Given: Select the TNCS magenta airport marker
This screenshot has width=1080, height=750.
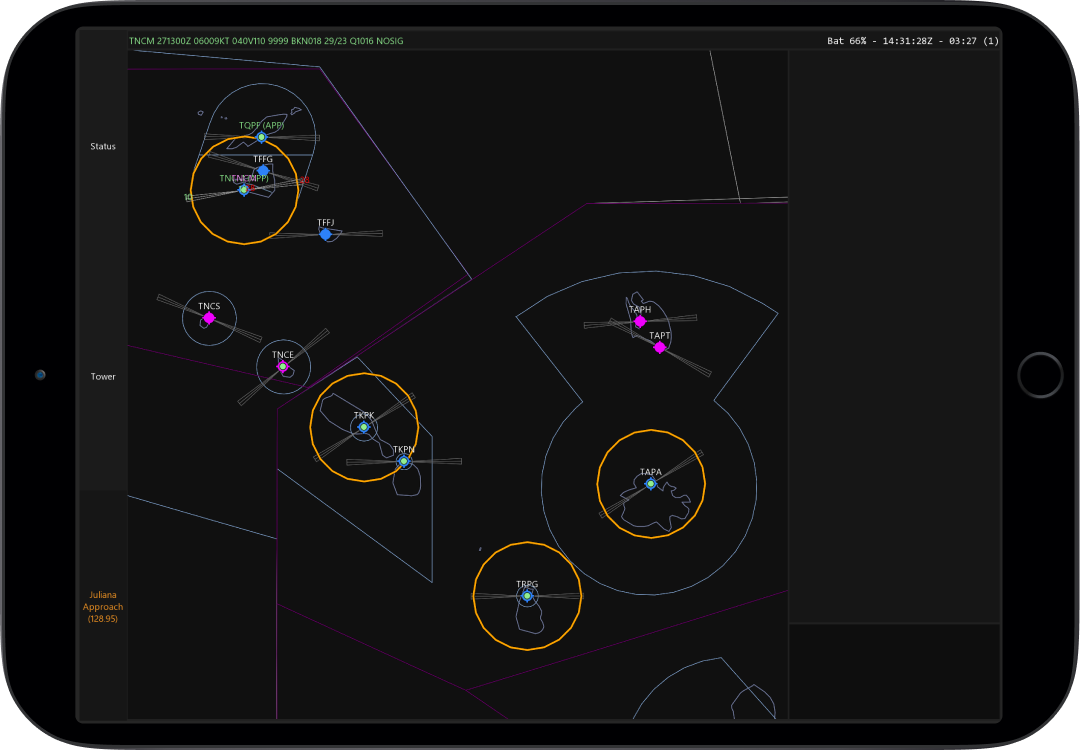Looking at the screenshot, I should 209,318.
